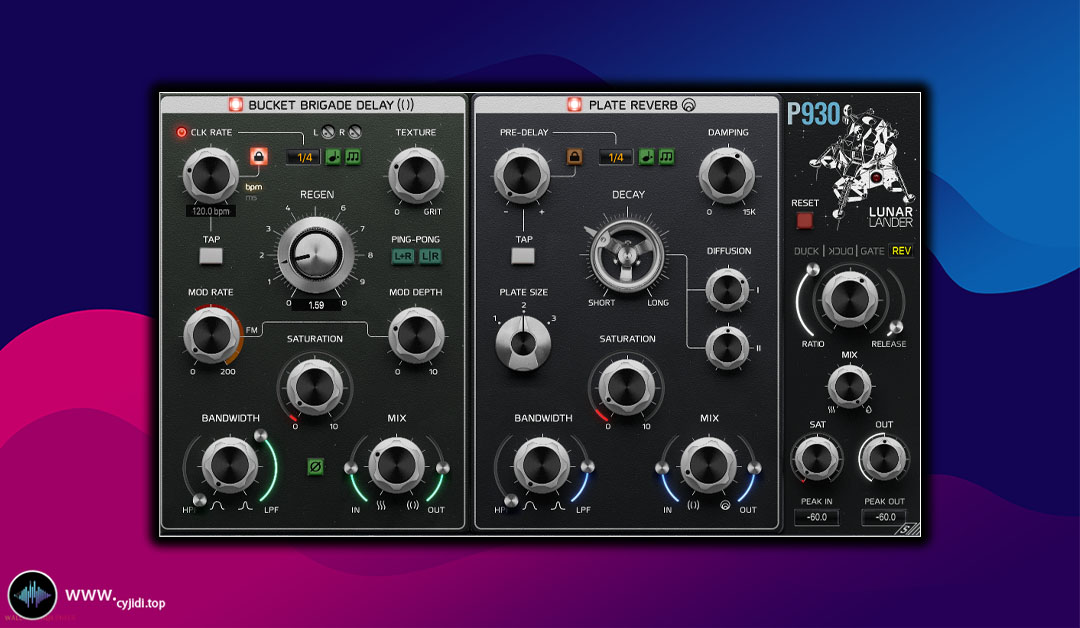Viewport: 1080px width, 628px height.
Task: Select the DUCK mode tab
Action: [x=807, y=251]
